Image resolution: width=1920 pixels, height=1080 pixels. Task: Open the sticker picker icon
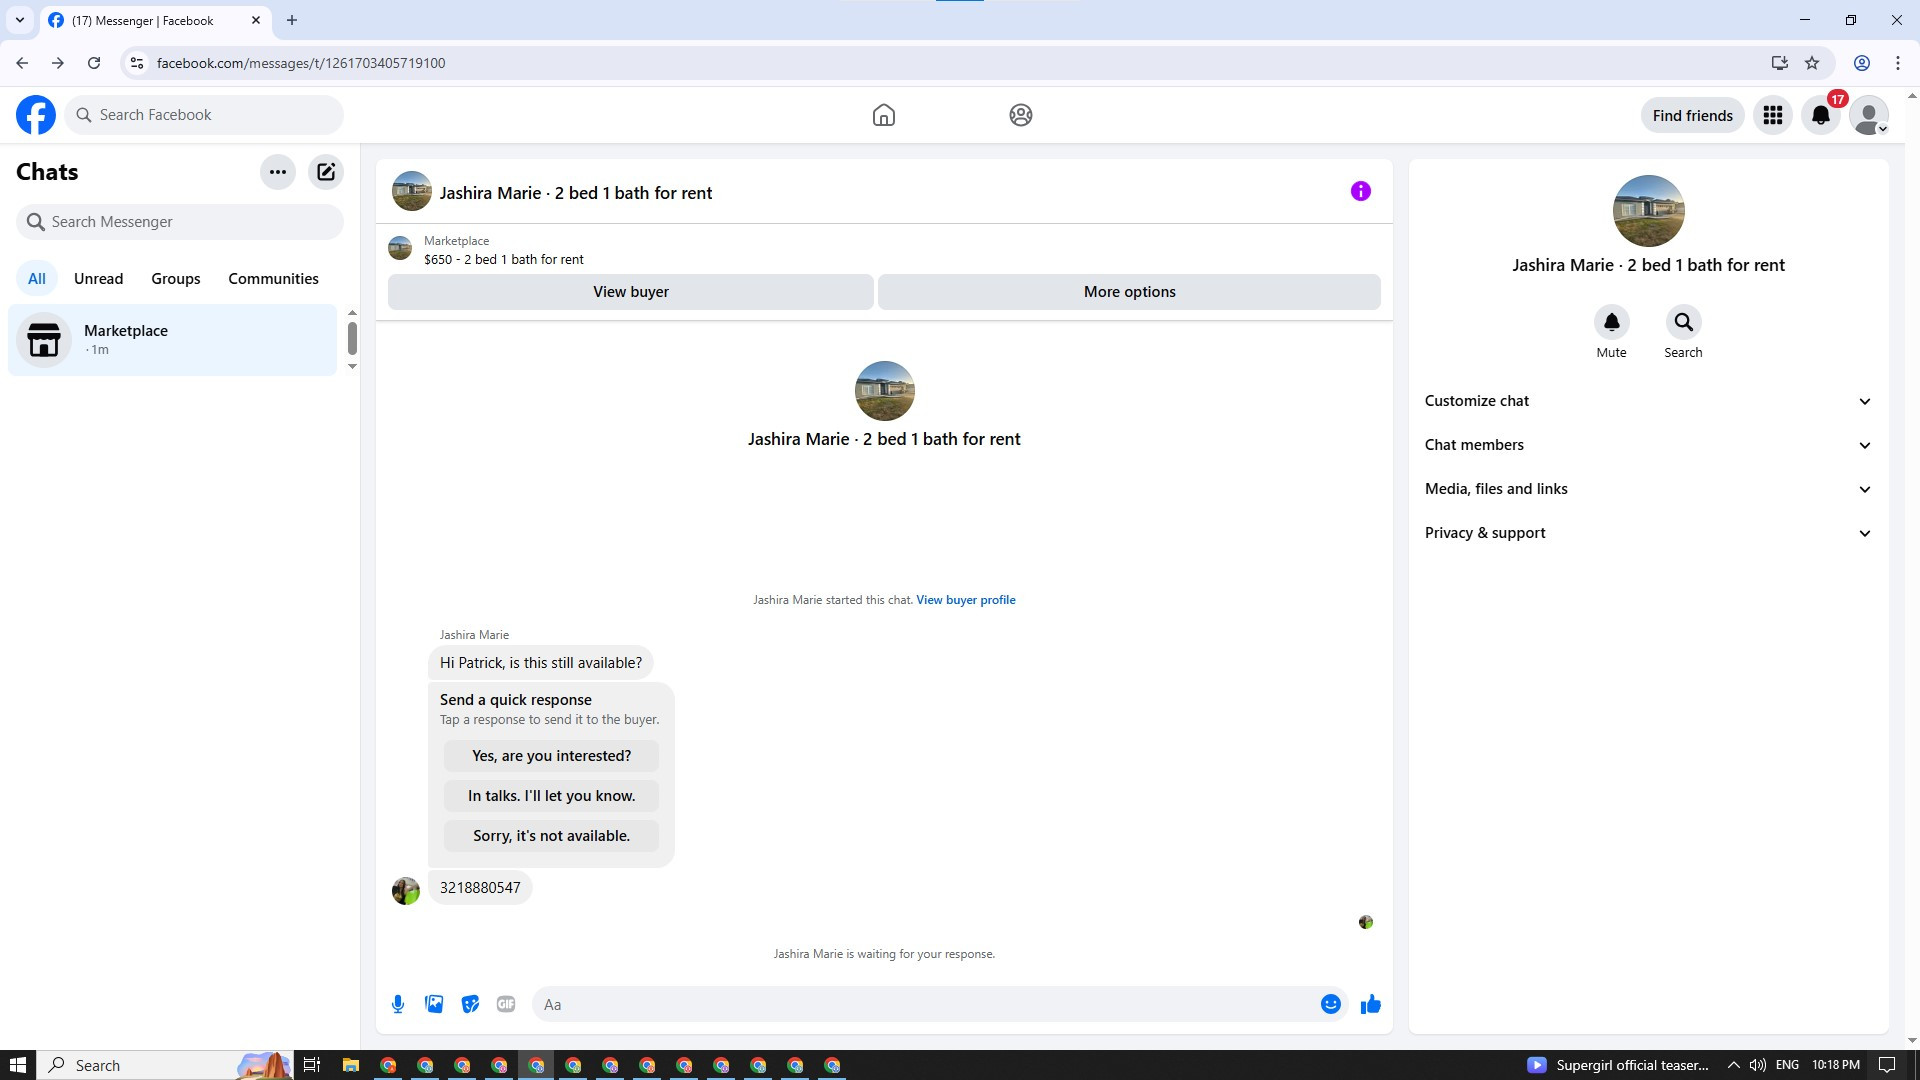tap(470, 1004)
